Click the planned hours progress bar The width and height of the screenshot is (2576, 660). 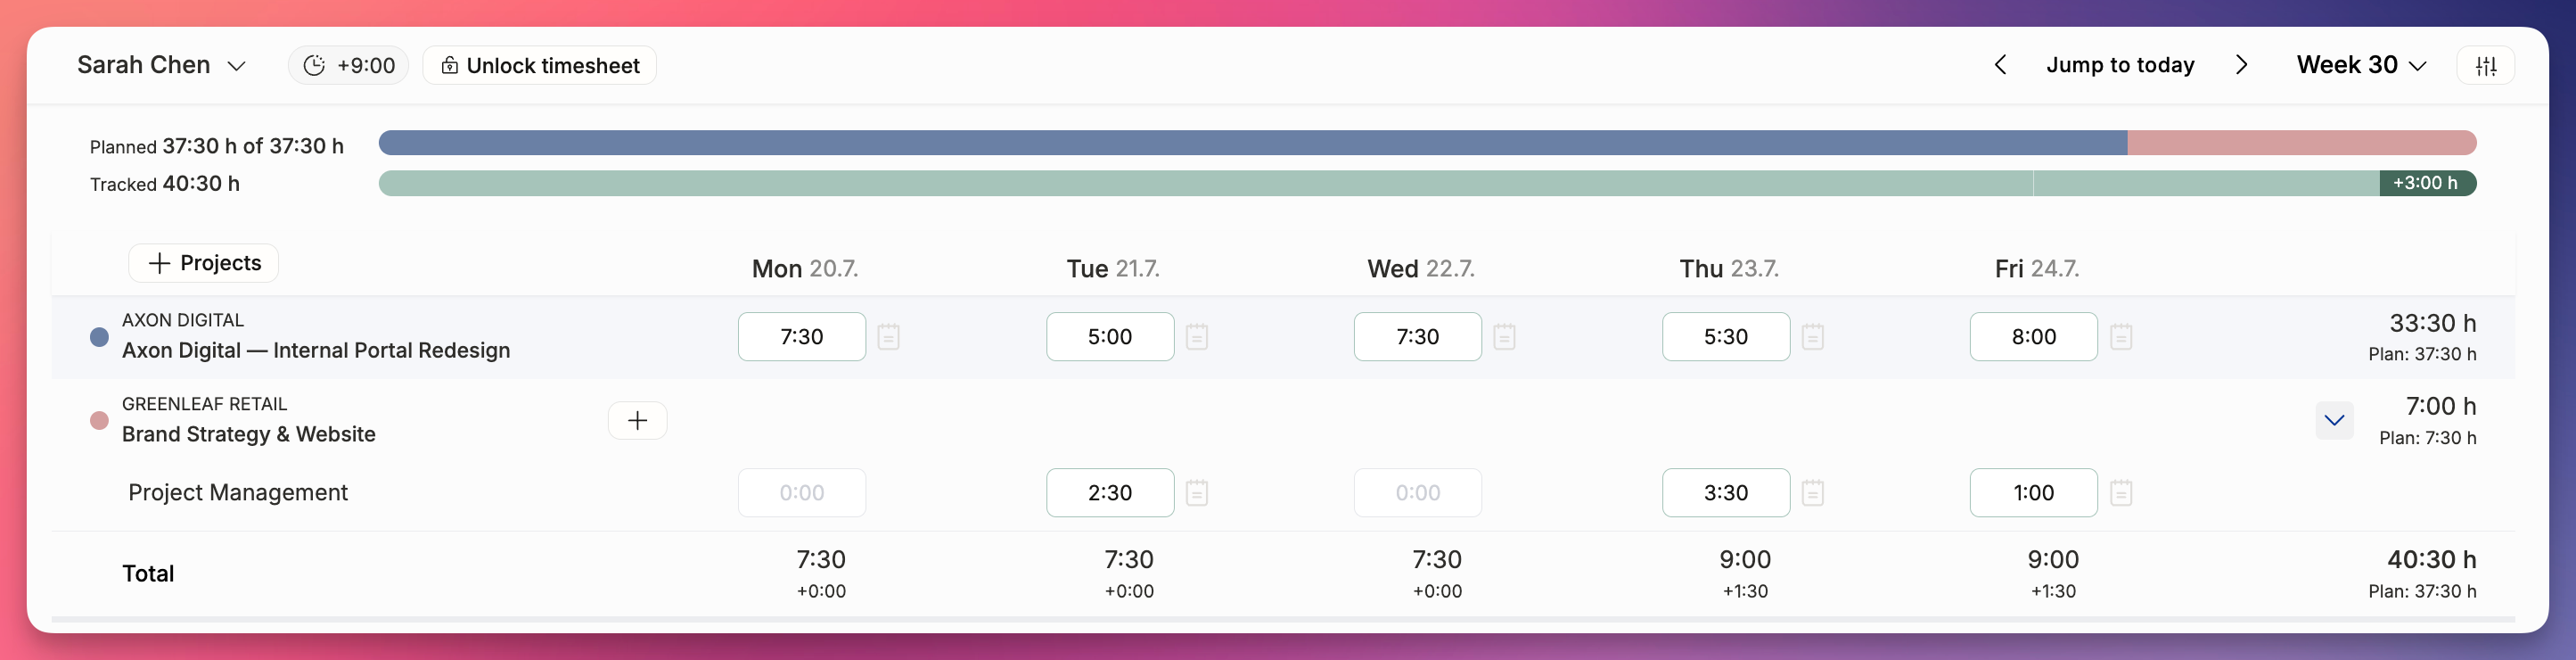[1427, 143]
